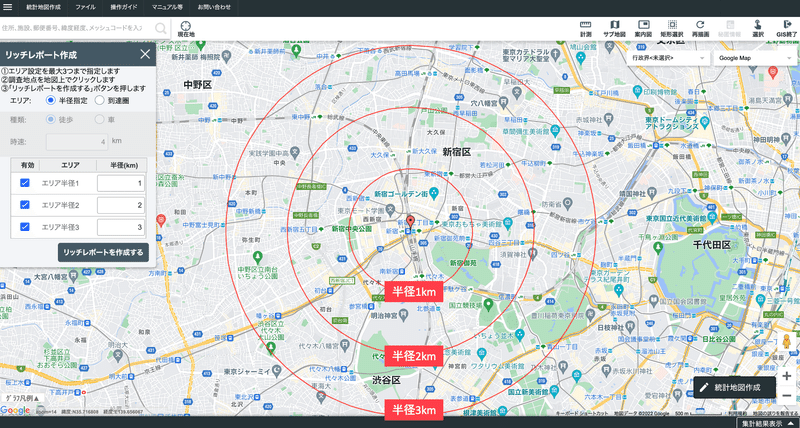Select the 到達圏 radio button
The width and height of the screenshot is (800, 428).
pyautogui.click(x=99, y=100)
